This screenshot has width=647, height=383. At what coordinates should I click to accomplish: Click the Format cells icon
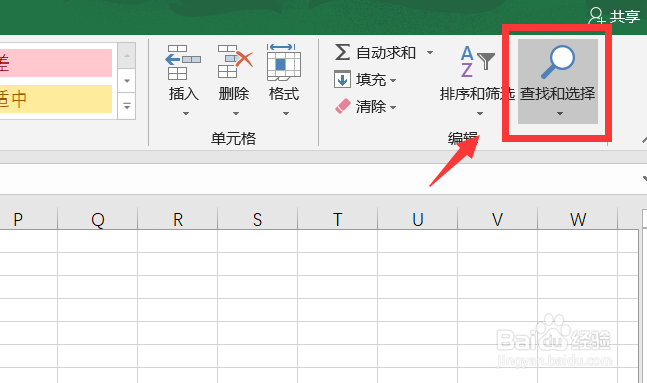tap(284, 62)
